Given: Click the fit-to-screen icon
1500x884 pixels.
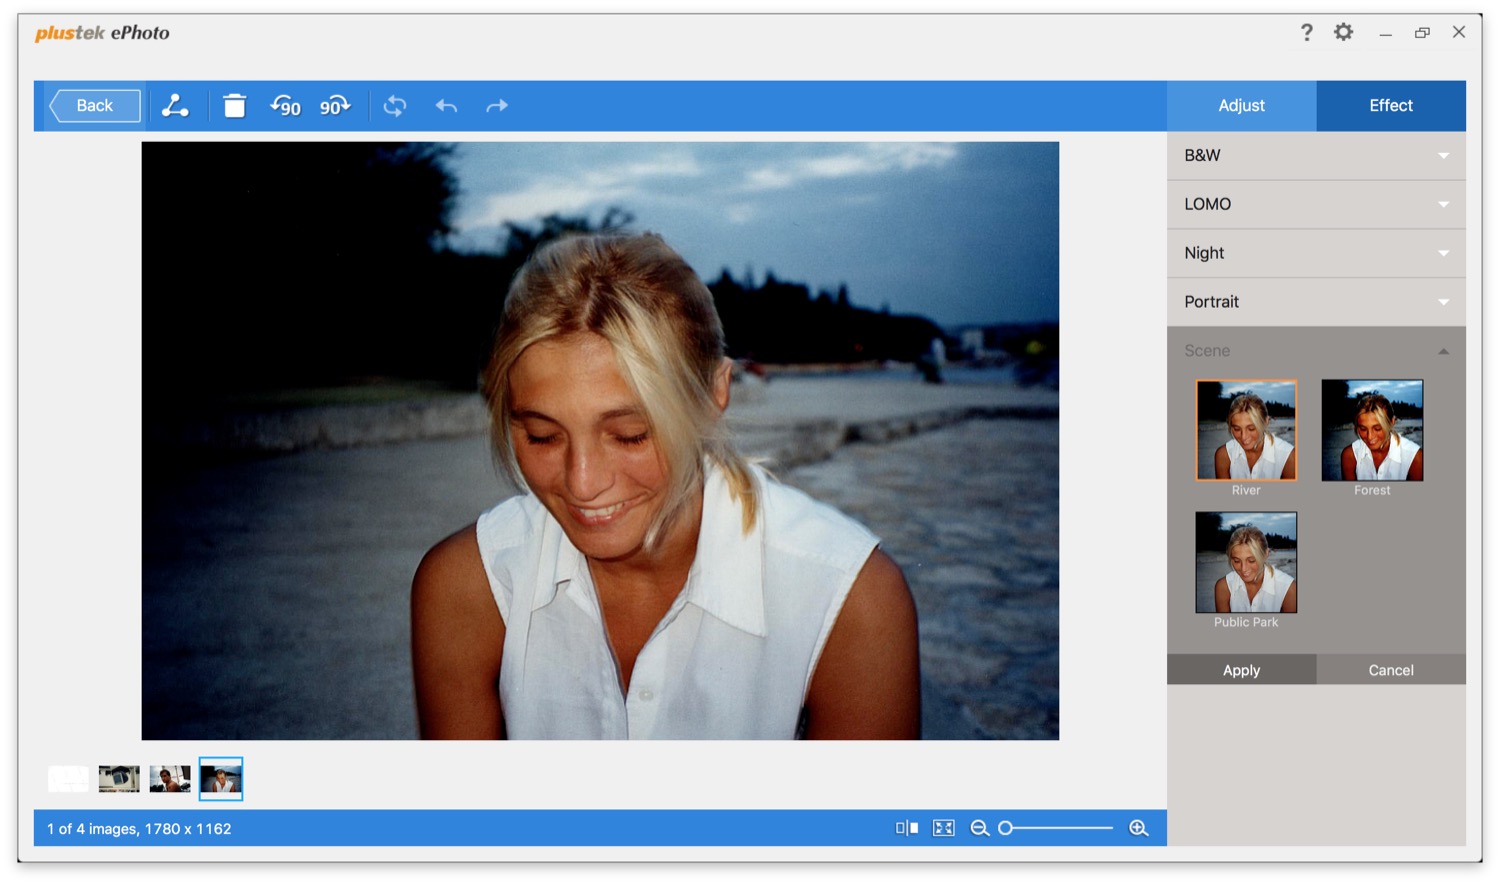Looking at the screenshot, I should click(943, 828).
